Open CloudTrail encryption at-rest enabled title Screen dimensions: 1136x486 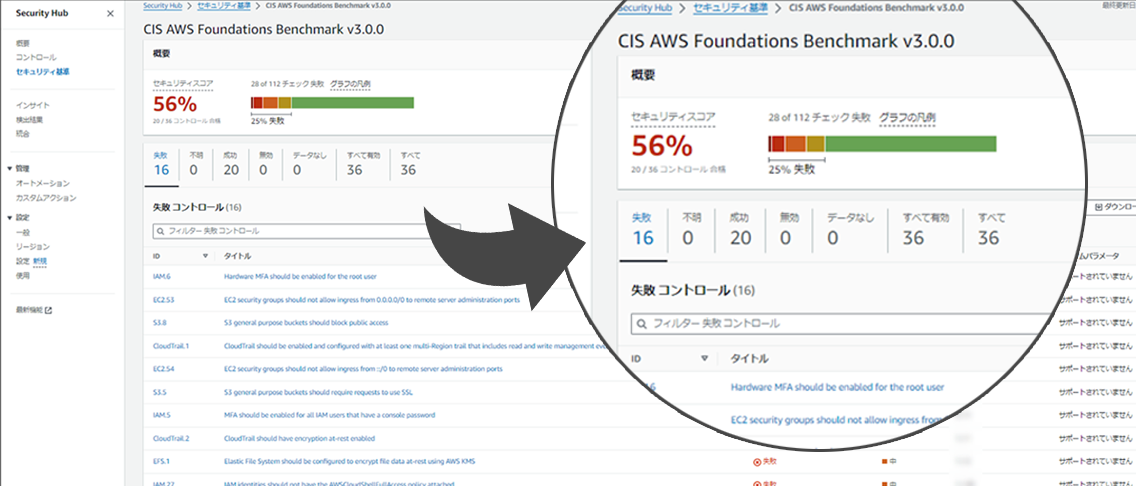point(299,439)
